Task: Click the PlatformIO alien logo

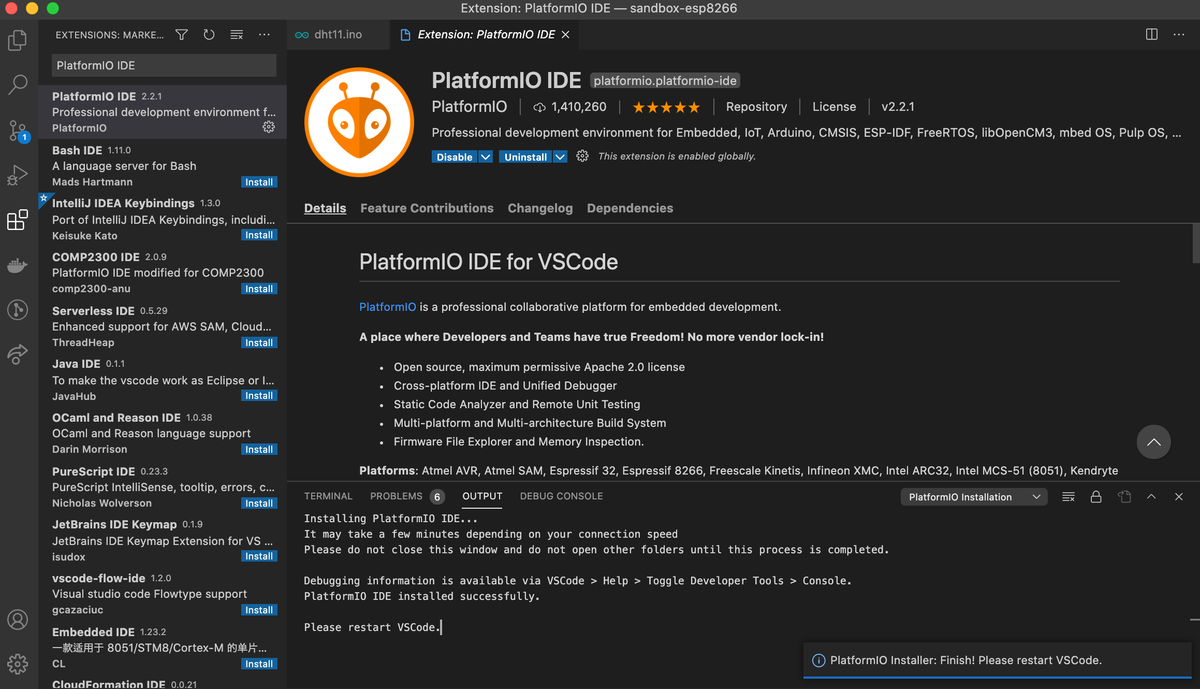Action: click(x=358, y=121)
